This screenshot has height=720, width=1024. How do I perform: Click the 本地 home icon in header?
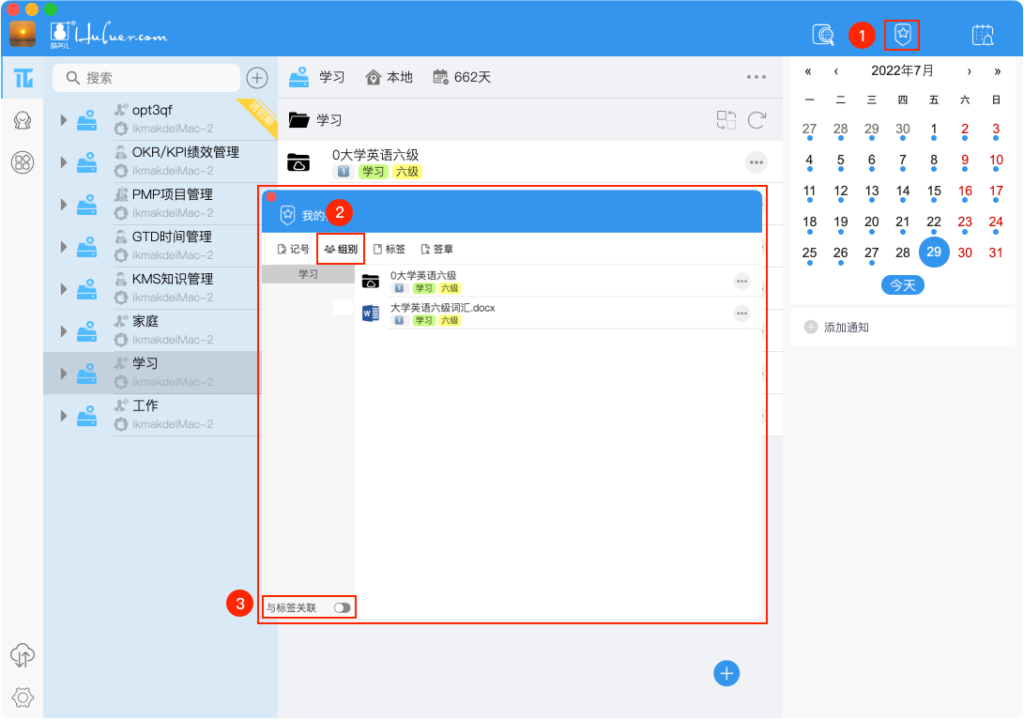coord(373,78)
